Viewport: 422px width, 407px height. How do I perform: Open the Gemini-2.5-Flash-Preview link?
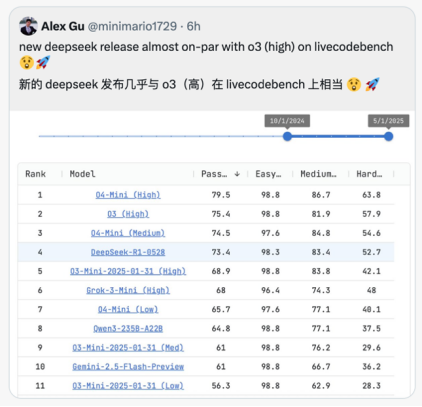pos(128,367)
